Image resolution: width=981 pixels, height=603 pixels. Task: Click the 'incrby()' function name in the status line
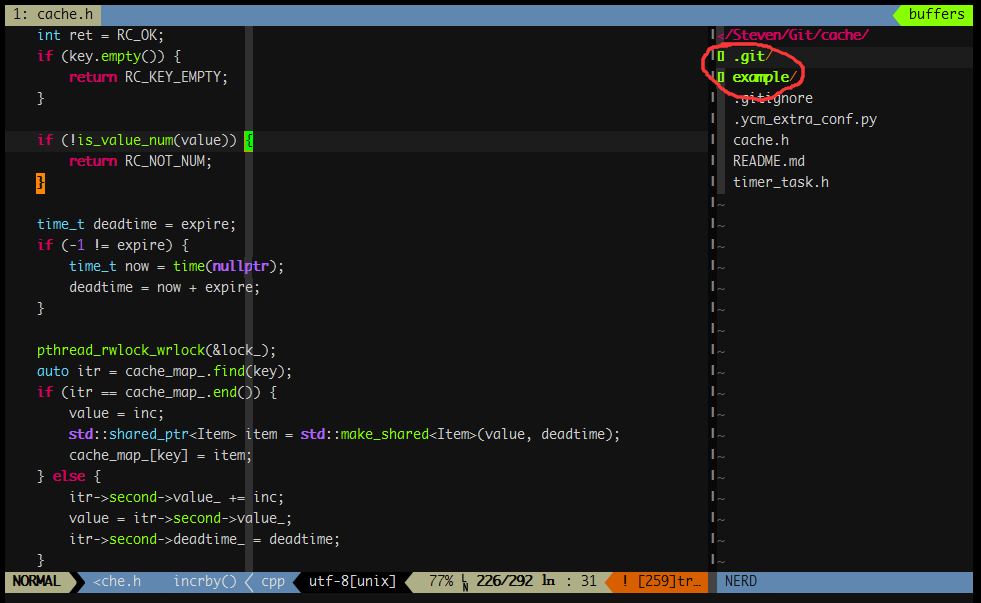click(x=205, y=581)
